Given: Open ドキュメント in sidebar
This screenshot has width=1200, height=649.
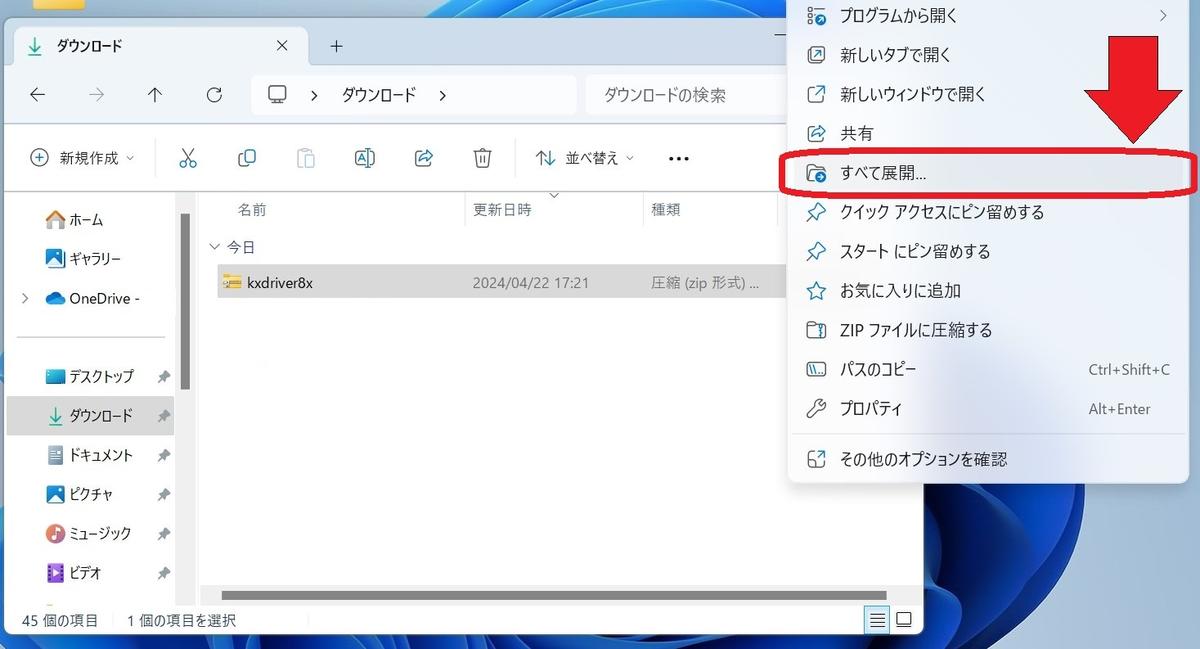Looking at the screenshot, I should (x=90, y=456).
